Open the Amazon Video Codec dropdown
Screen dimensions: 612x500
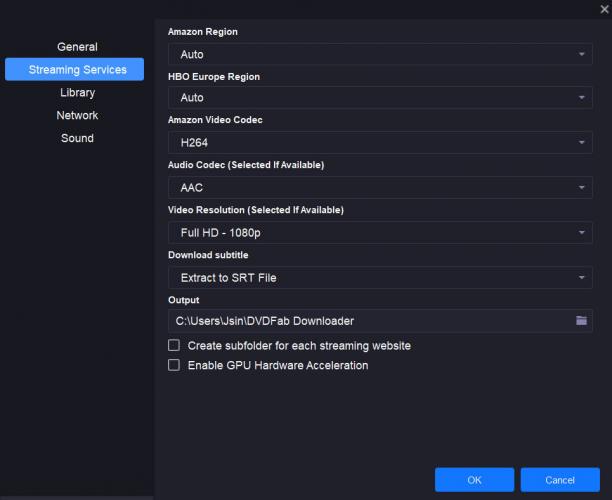(x=380, y=143)
